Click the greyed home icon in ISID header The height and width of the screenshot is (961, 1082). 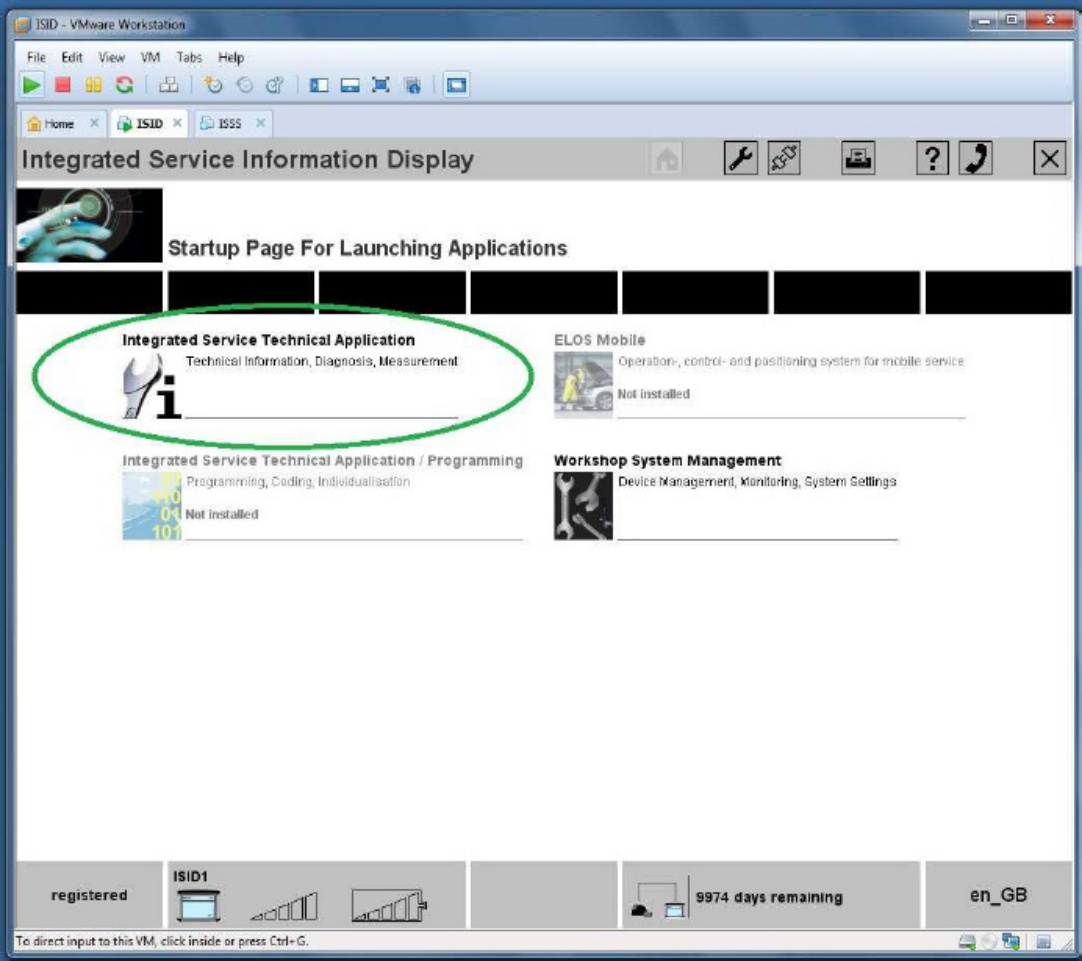(x=666, y=159)
